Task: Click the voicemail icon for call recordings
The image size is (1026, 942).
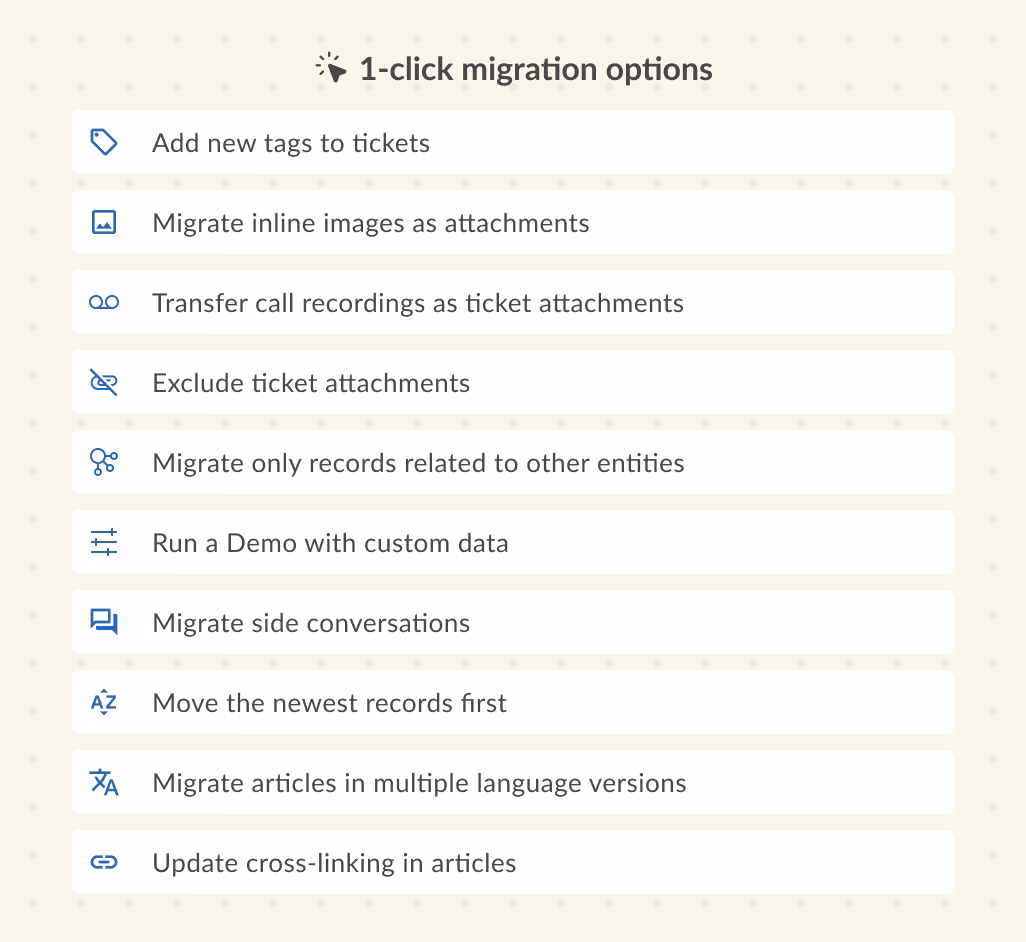Action: tap(104, 302)
